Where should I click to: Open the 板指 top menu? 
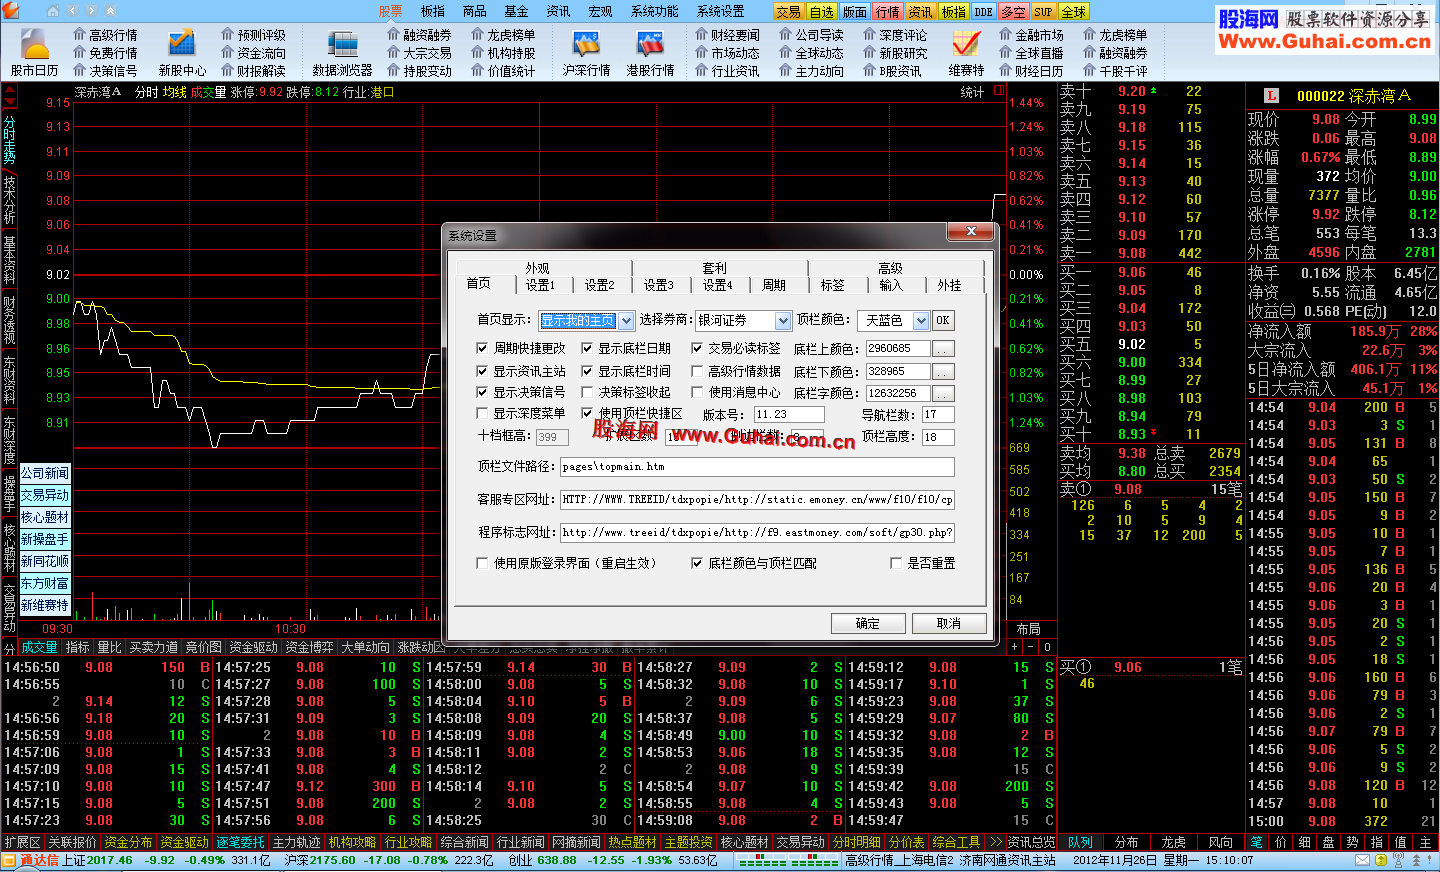[x=433, y=12]
